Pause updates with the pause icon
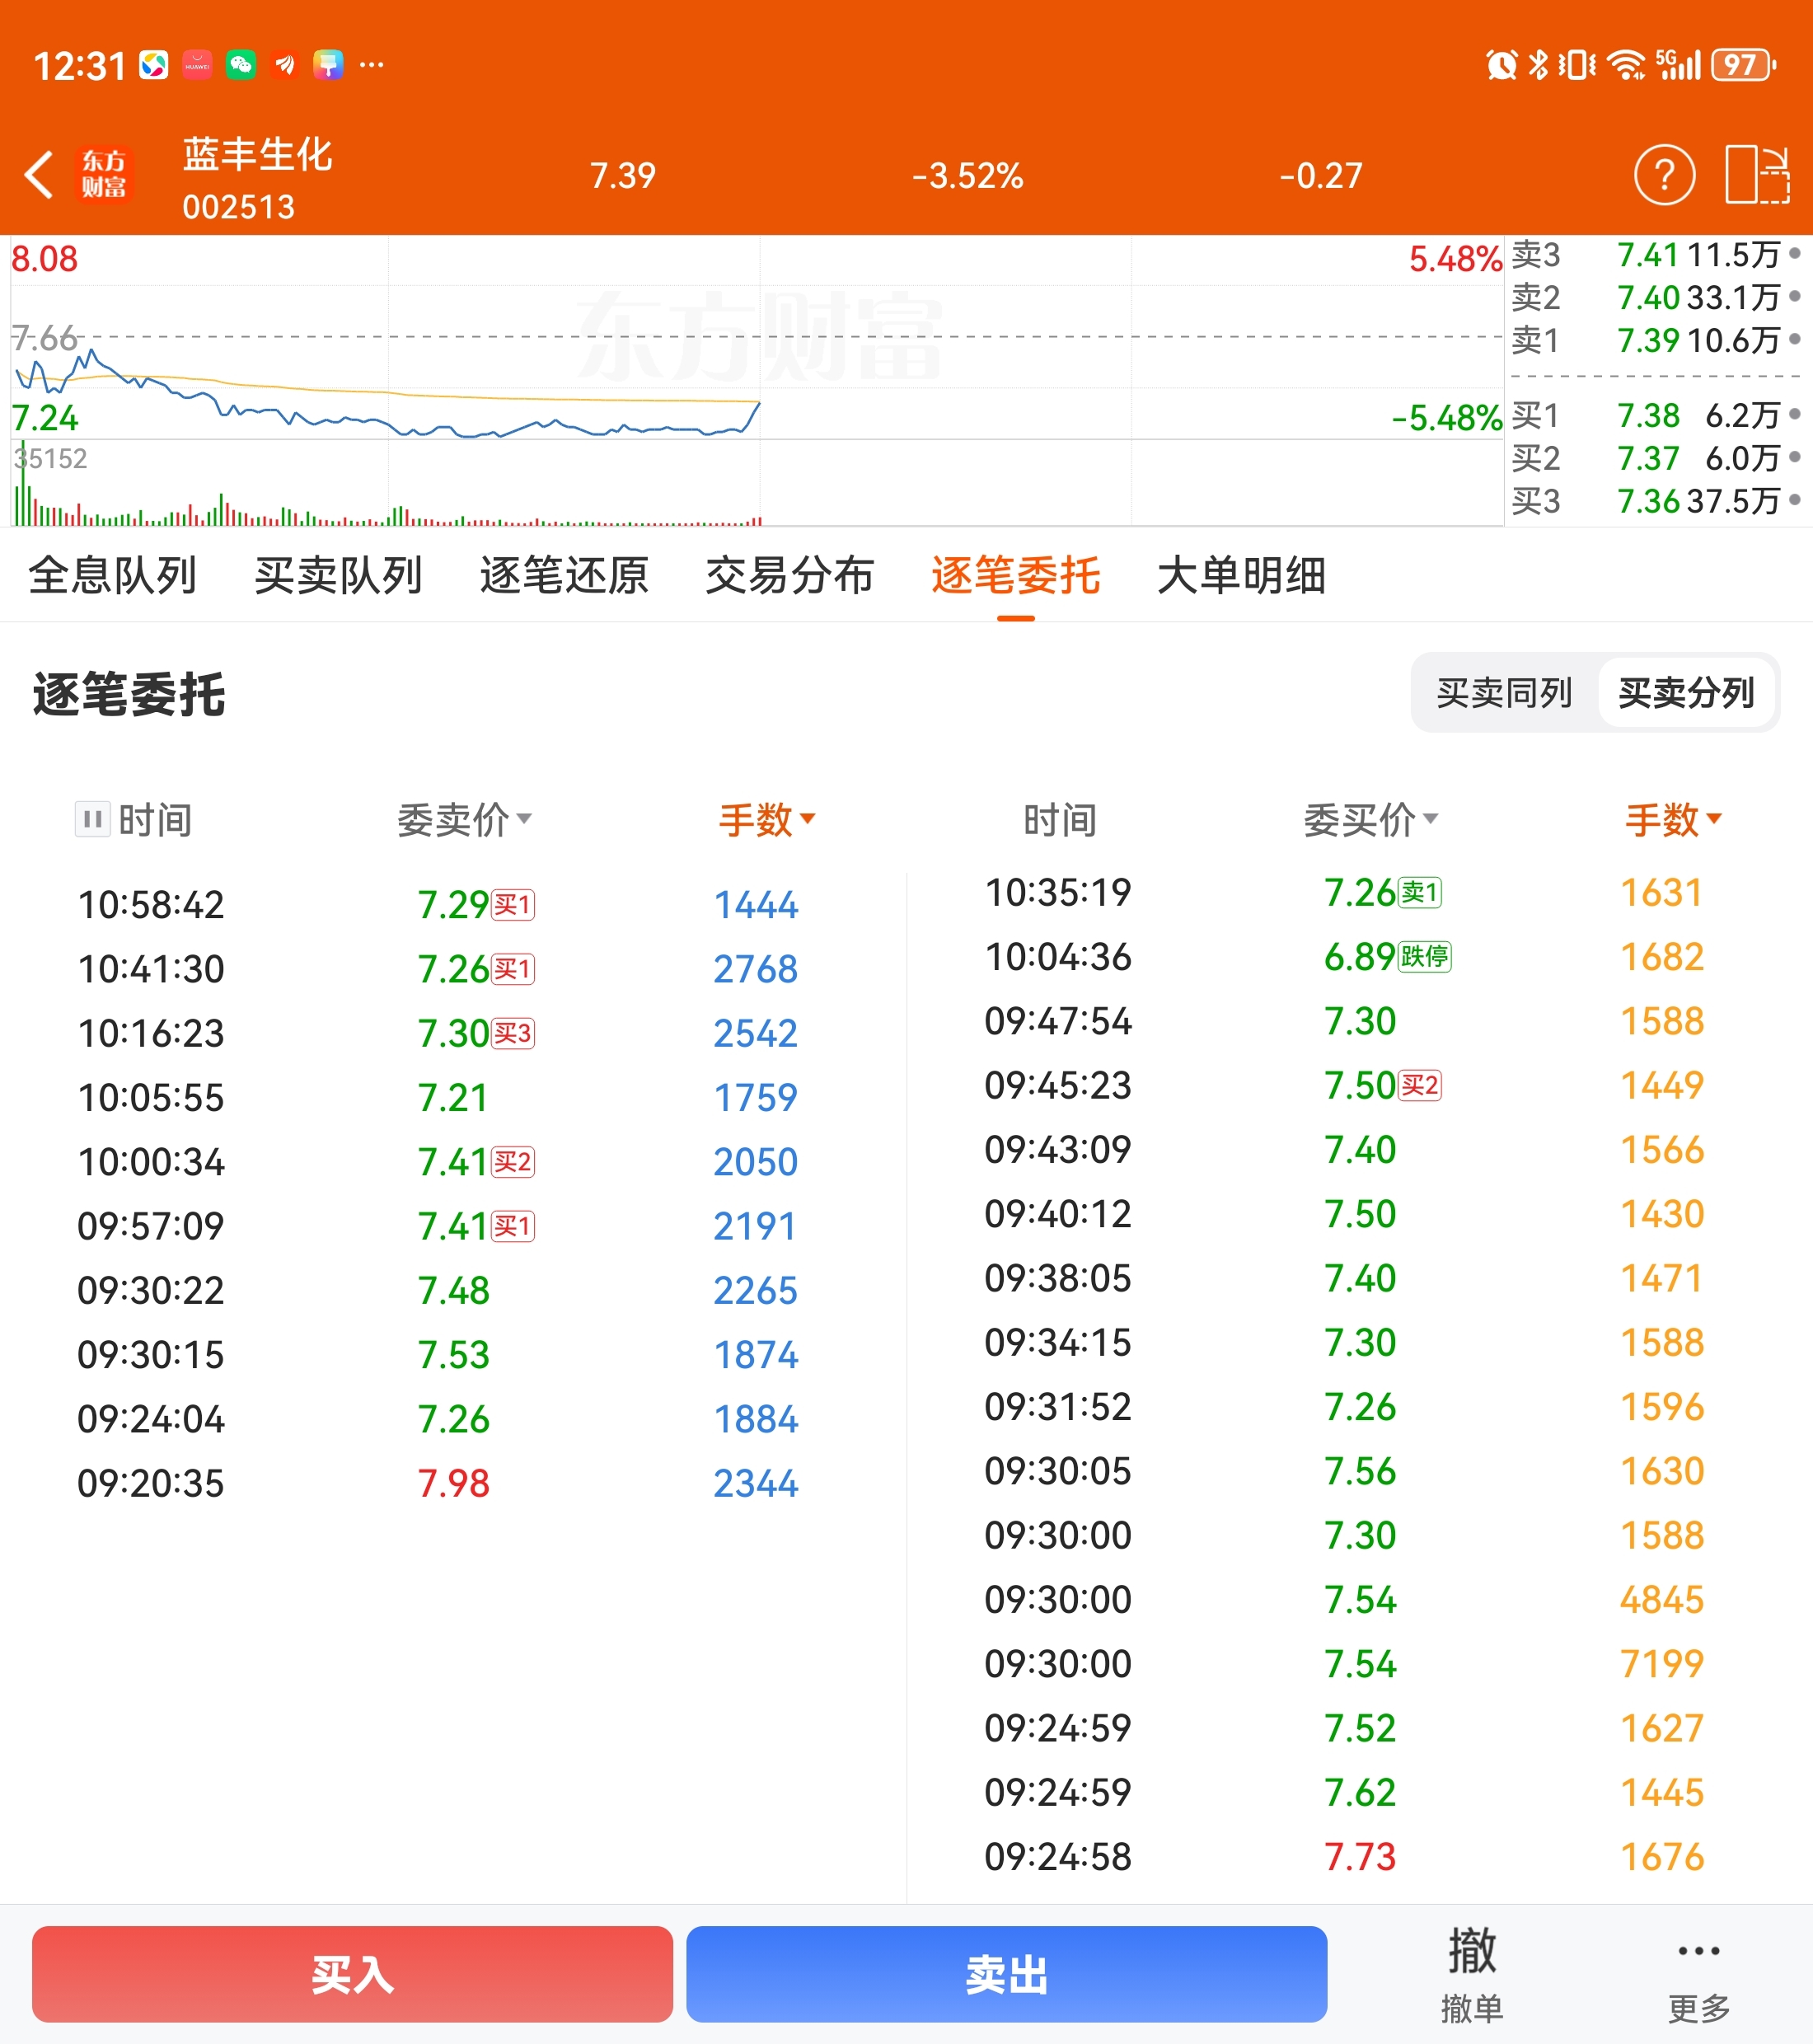The width and height of the screenshot is (1813, 2044). tap(92, 819)
